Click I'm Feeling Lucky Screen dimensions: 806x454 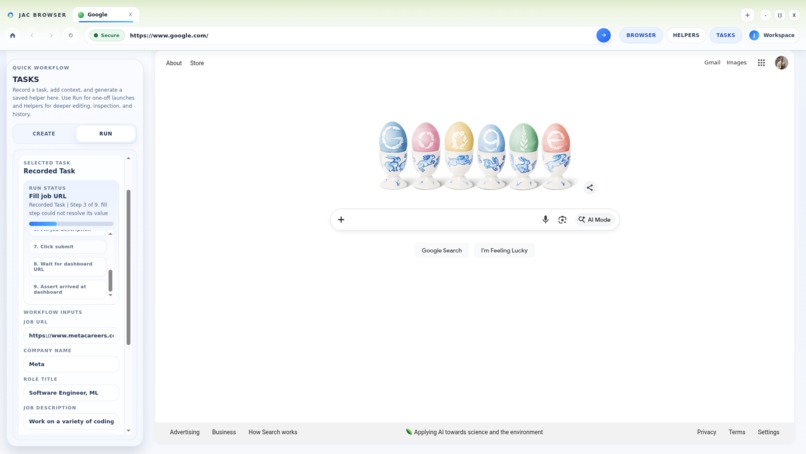point(504,250)
